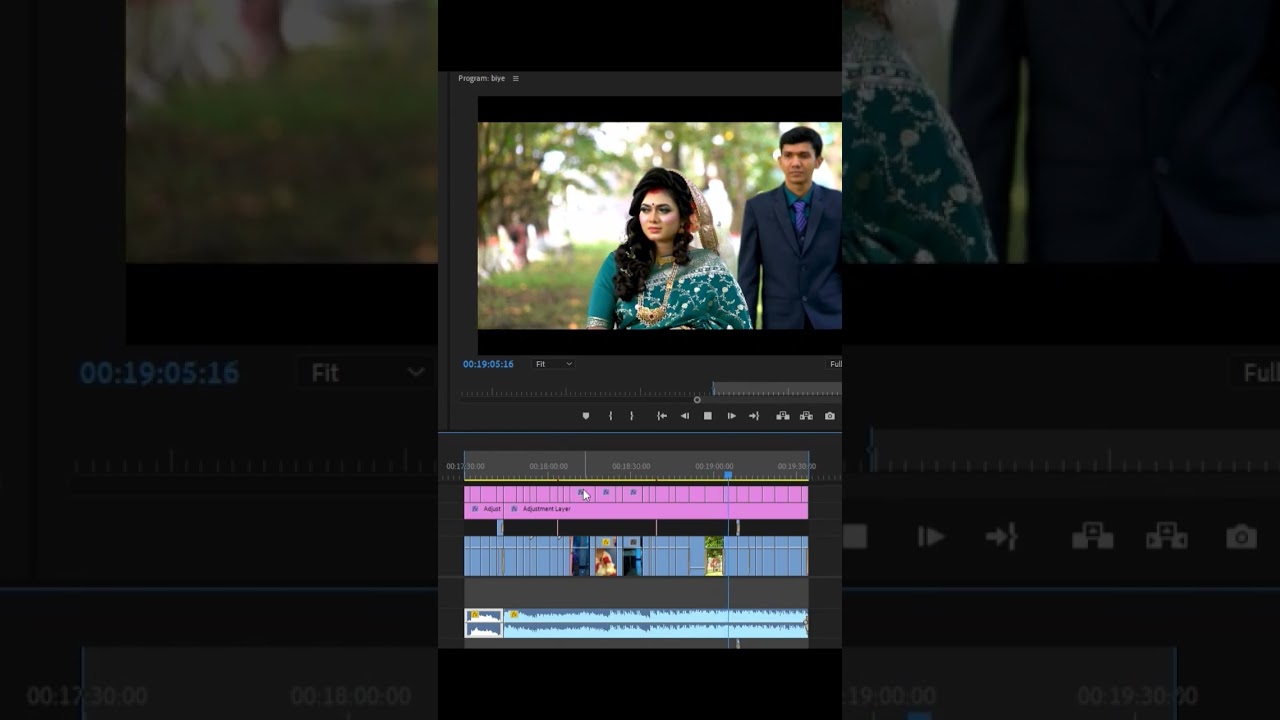1280x720 pixels.
Task: Export frame with camera icon
Action: [x=829, y=416]
